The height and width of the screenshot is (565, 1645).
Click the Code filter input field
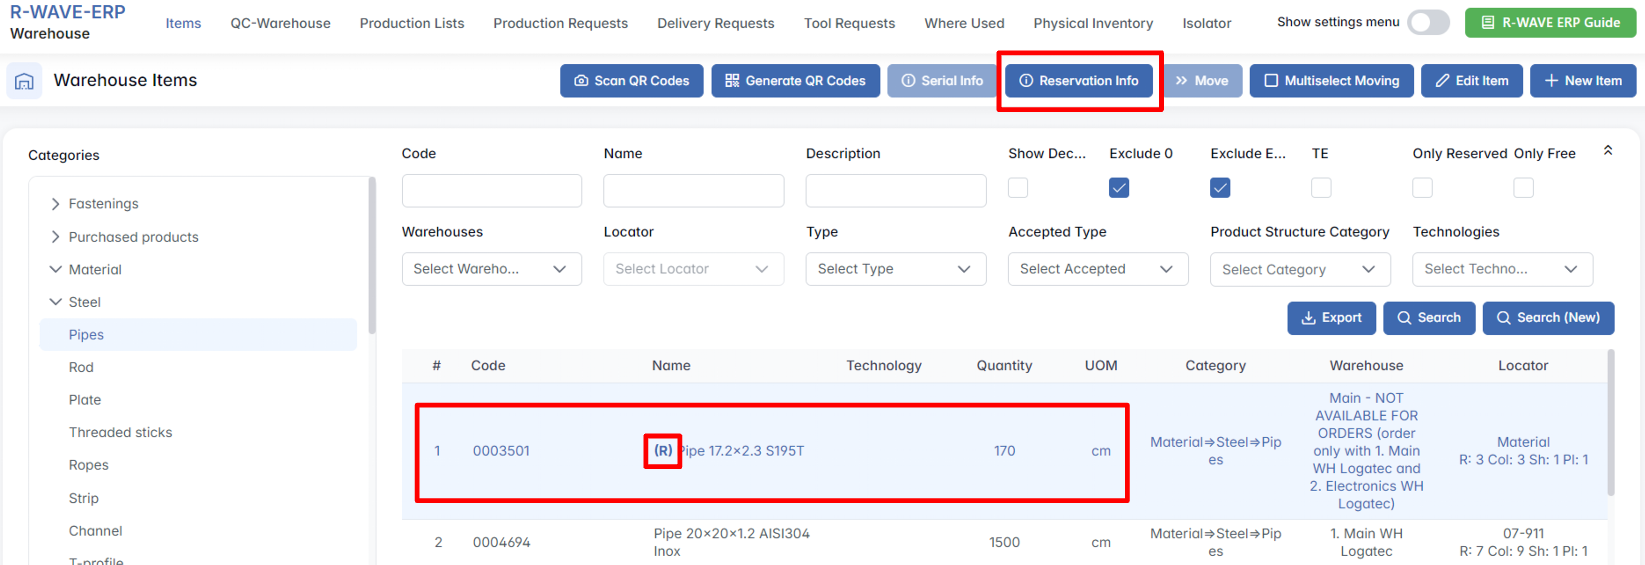point(491,191)
